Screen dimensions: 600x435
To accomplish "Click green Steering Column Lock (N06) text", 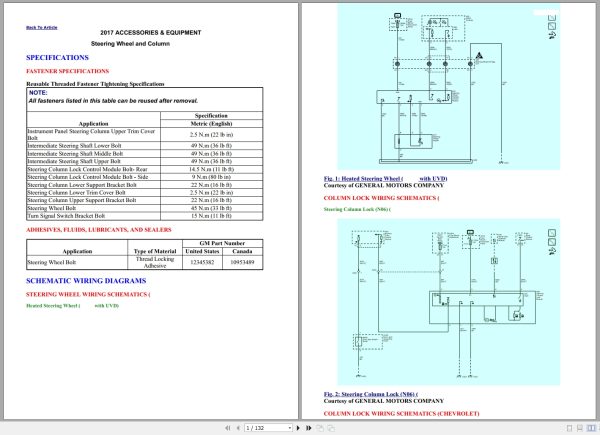I will (x=357, y=209).
